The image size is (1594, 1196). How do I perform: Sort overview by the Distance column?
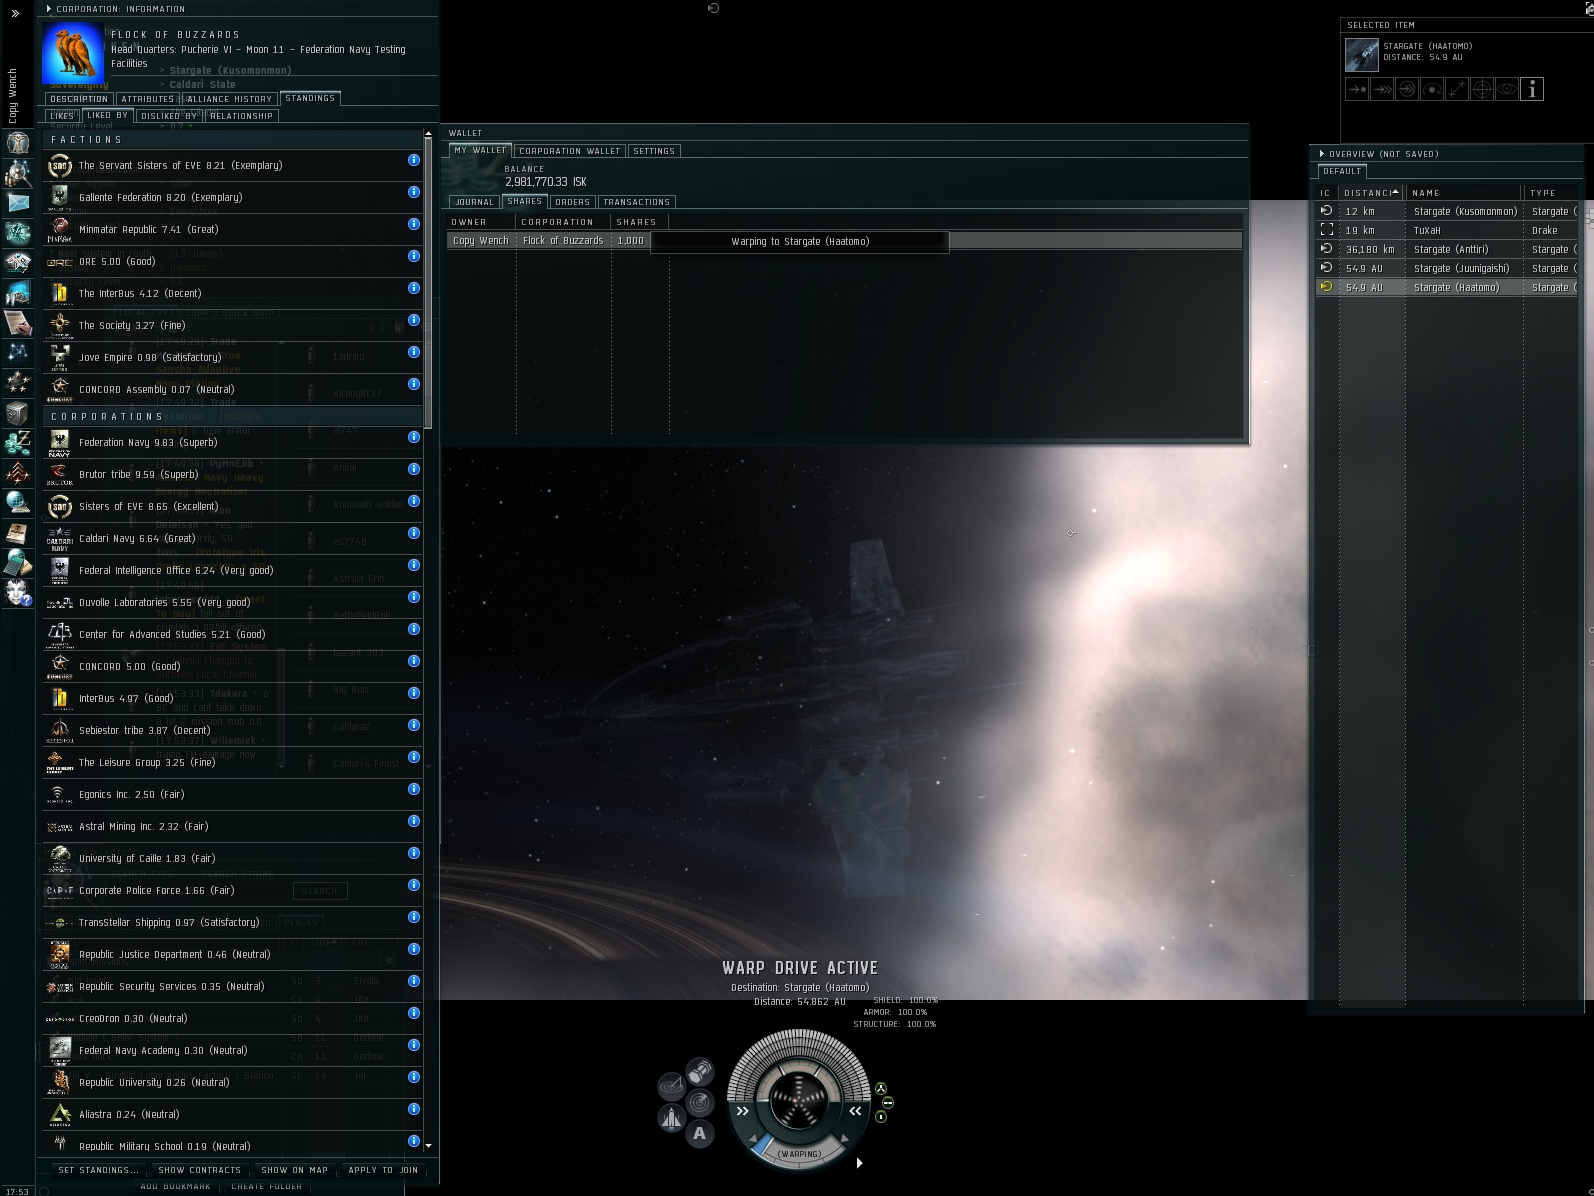[1370, 193]
